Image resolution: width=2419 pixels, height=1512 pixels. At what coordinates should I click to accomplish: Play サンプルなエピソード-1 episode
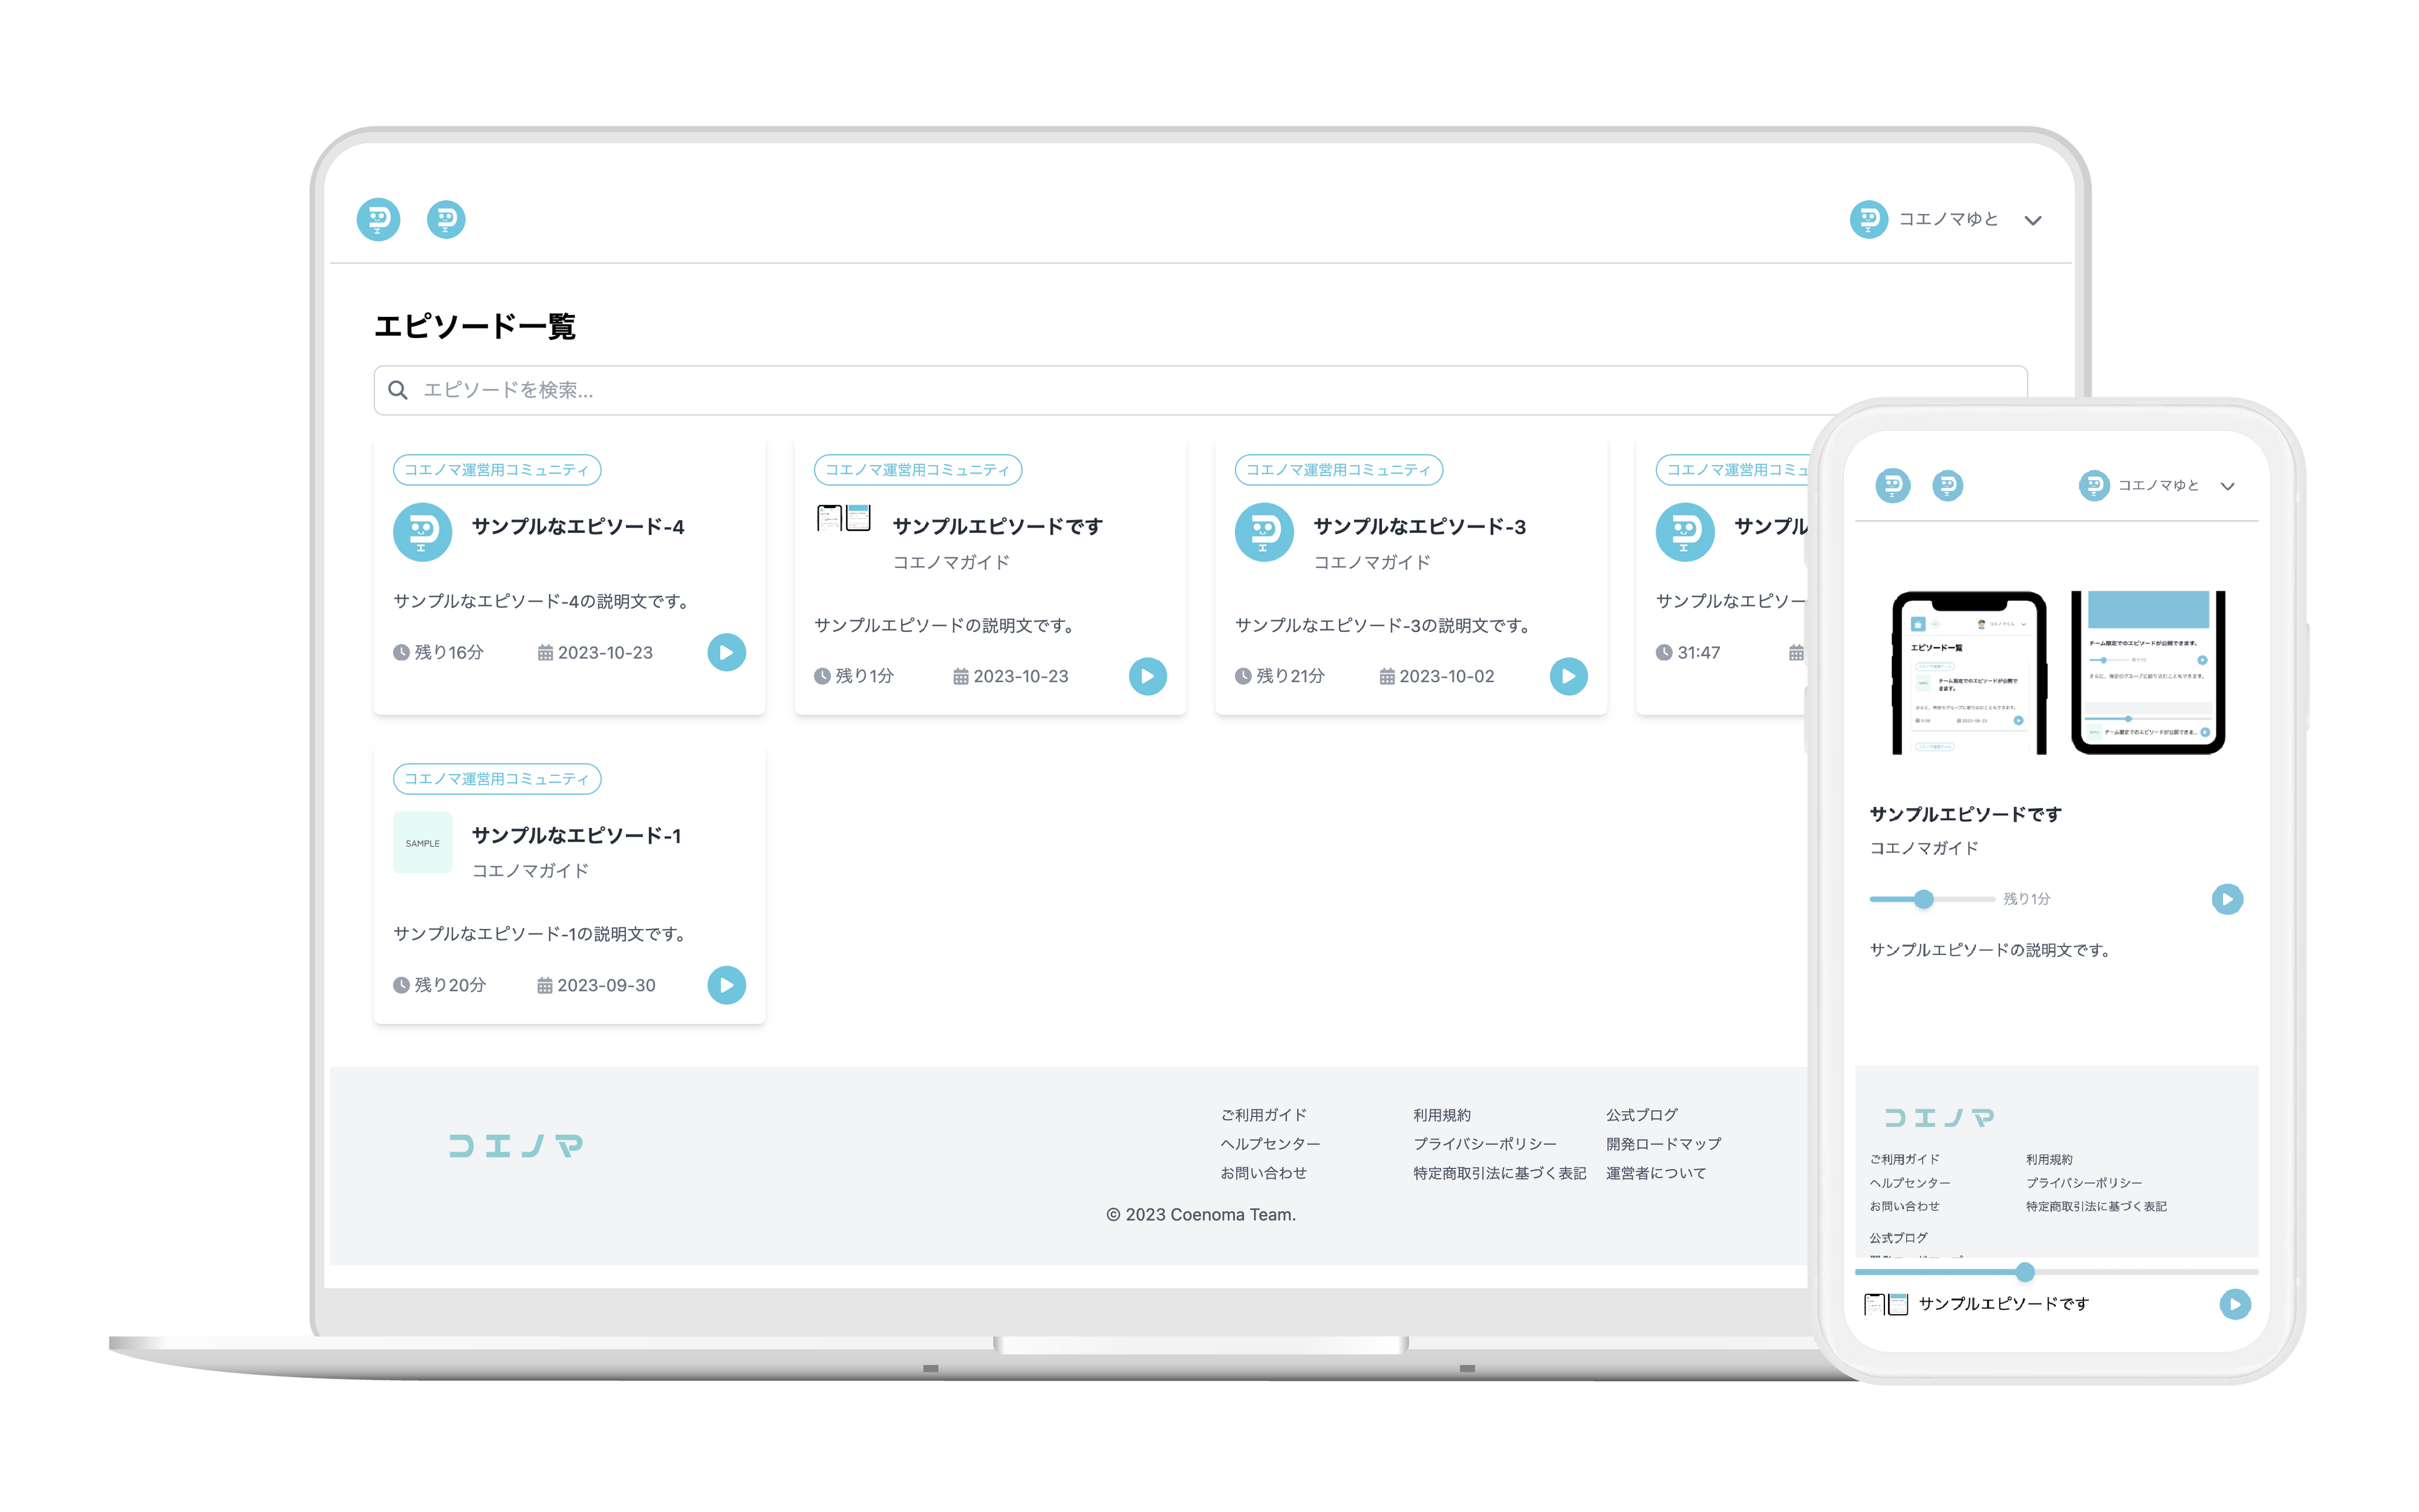(726, 985)
